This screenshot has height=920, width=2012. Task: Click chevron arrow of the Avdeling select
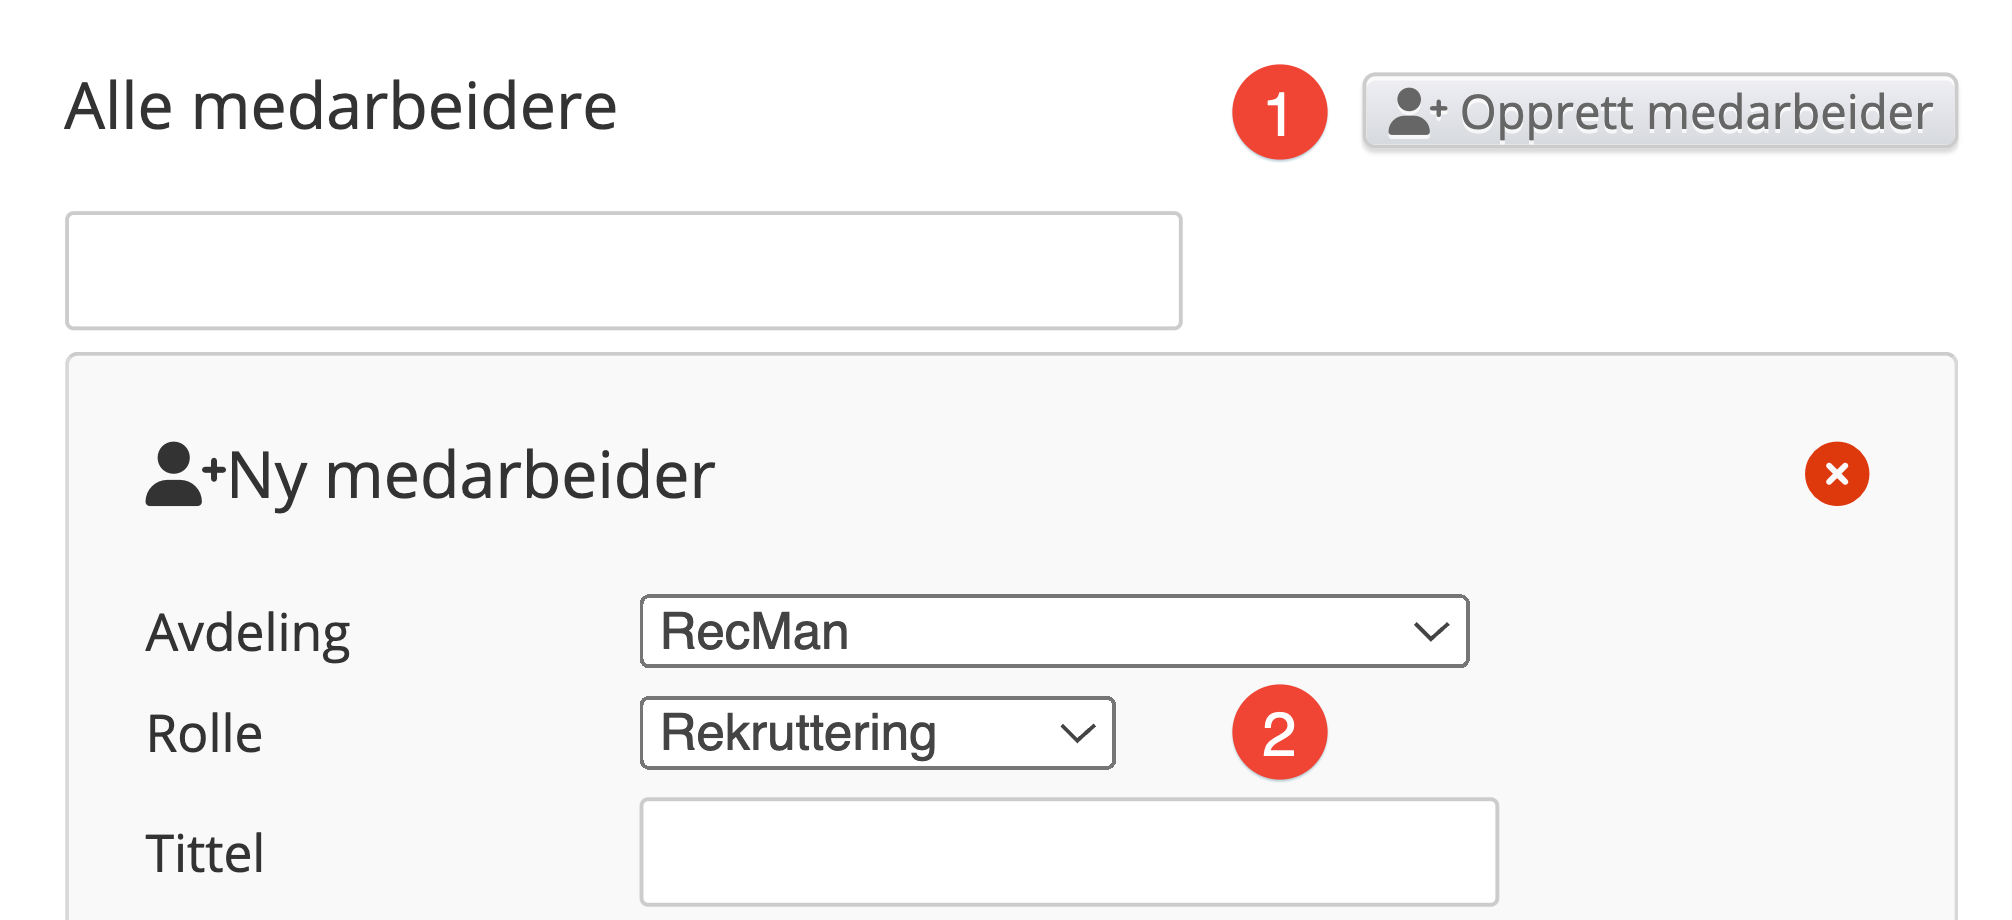pos(1431,632)
